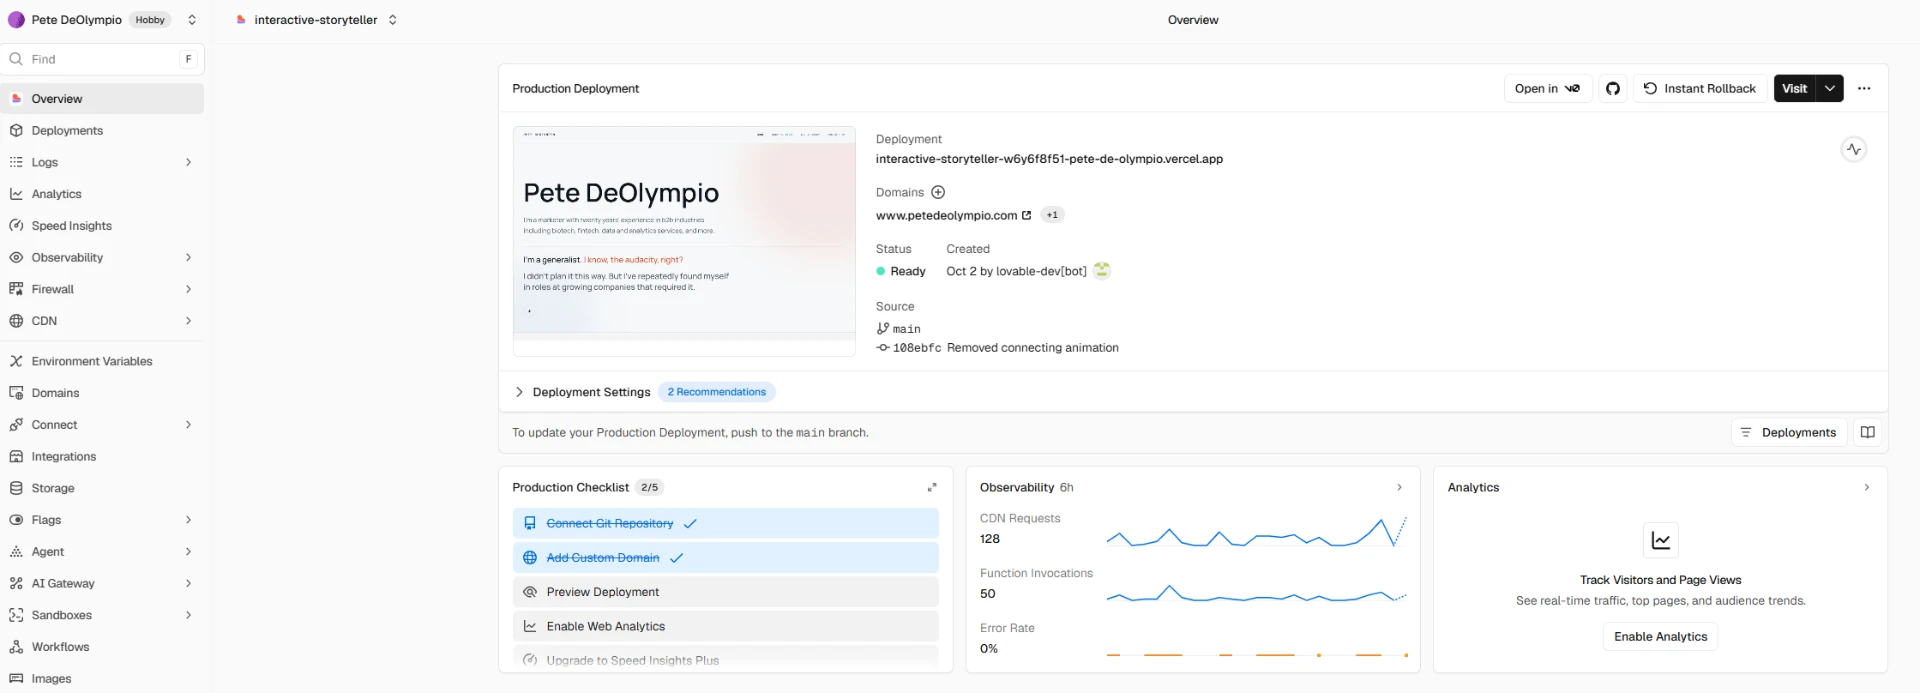The height and width of the screenshot is (693, 1920).
Task: Click the Pete DeOlympio avatar icon
Action: click(x=16, y=20)
